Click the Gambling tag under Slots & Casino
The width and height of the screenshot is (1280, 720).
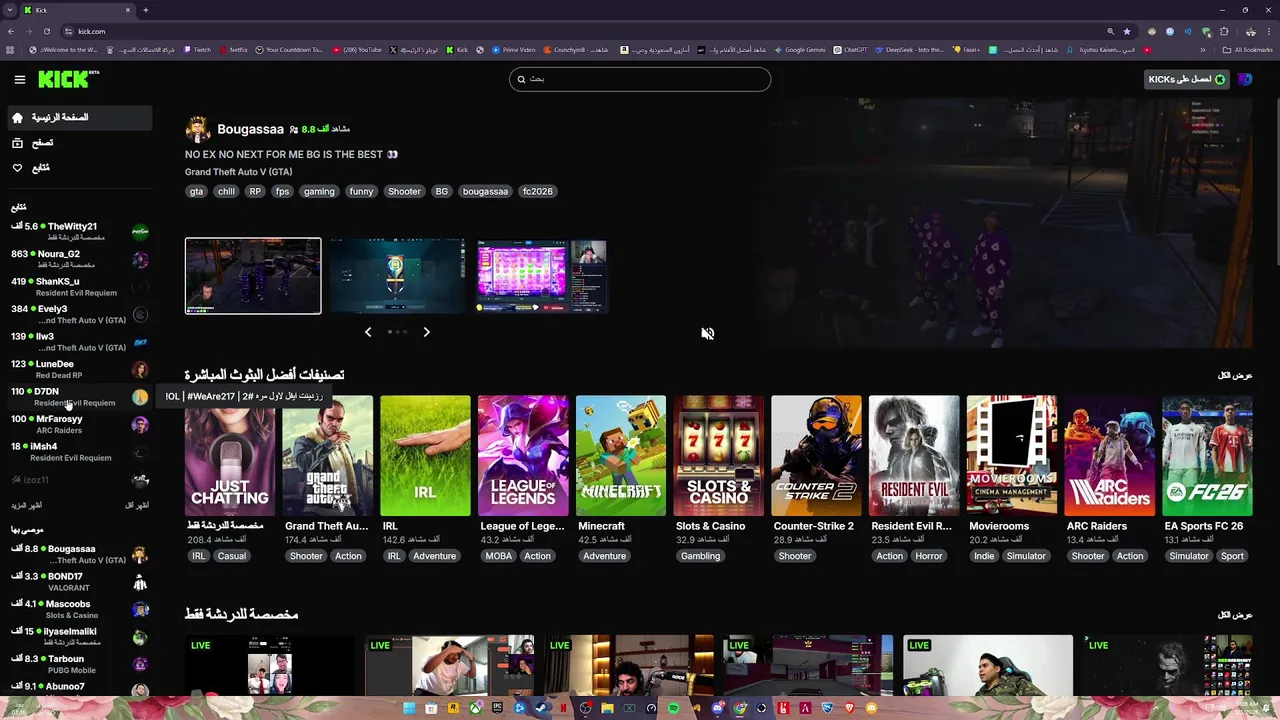point(700,556)
